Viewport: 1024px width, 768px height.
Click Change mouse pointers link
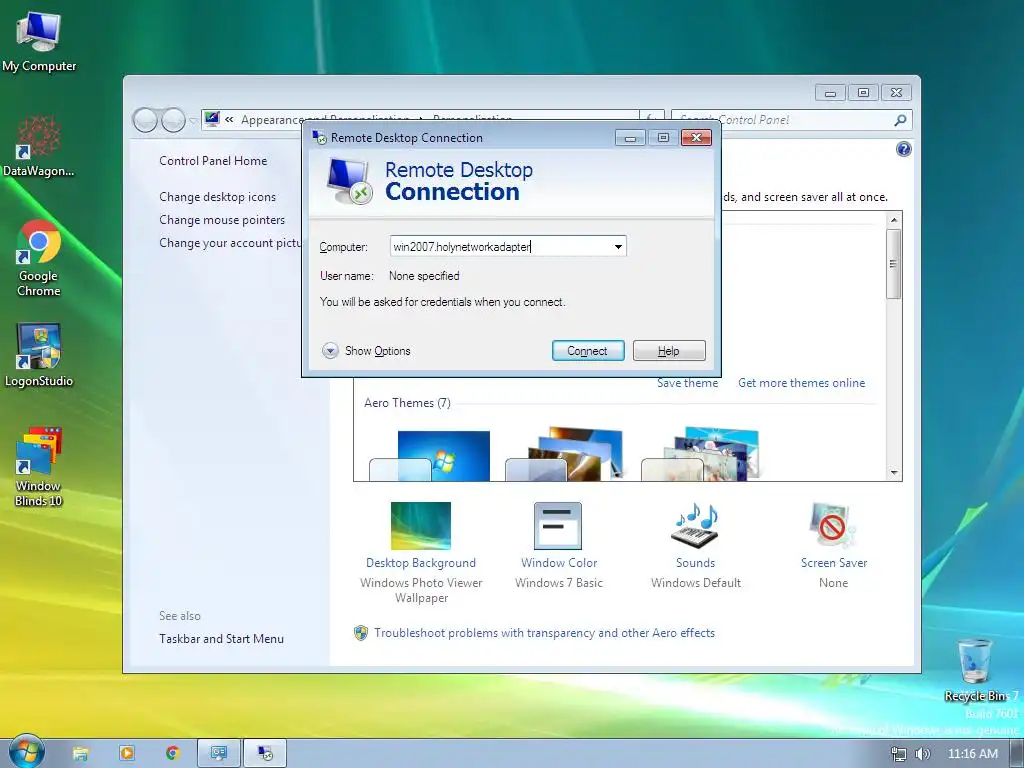pos(222,219)
